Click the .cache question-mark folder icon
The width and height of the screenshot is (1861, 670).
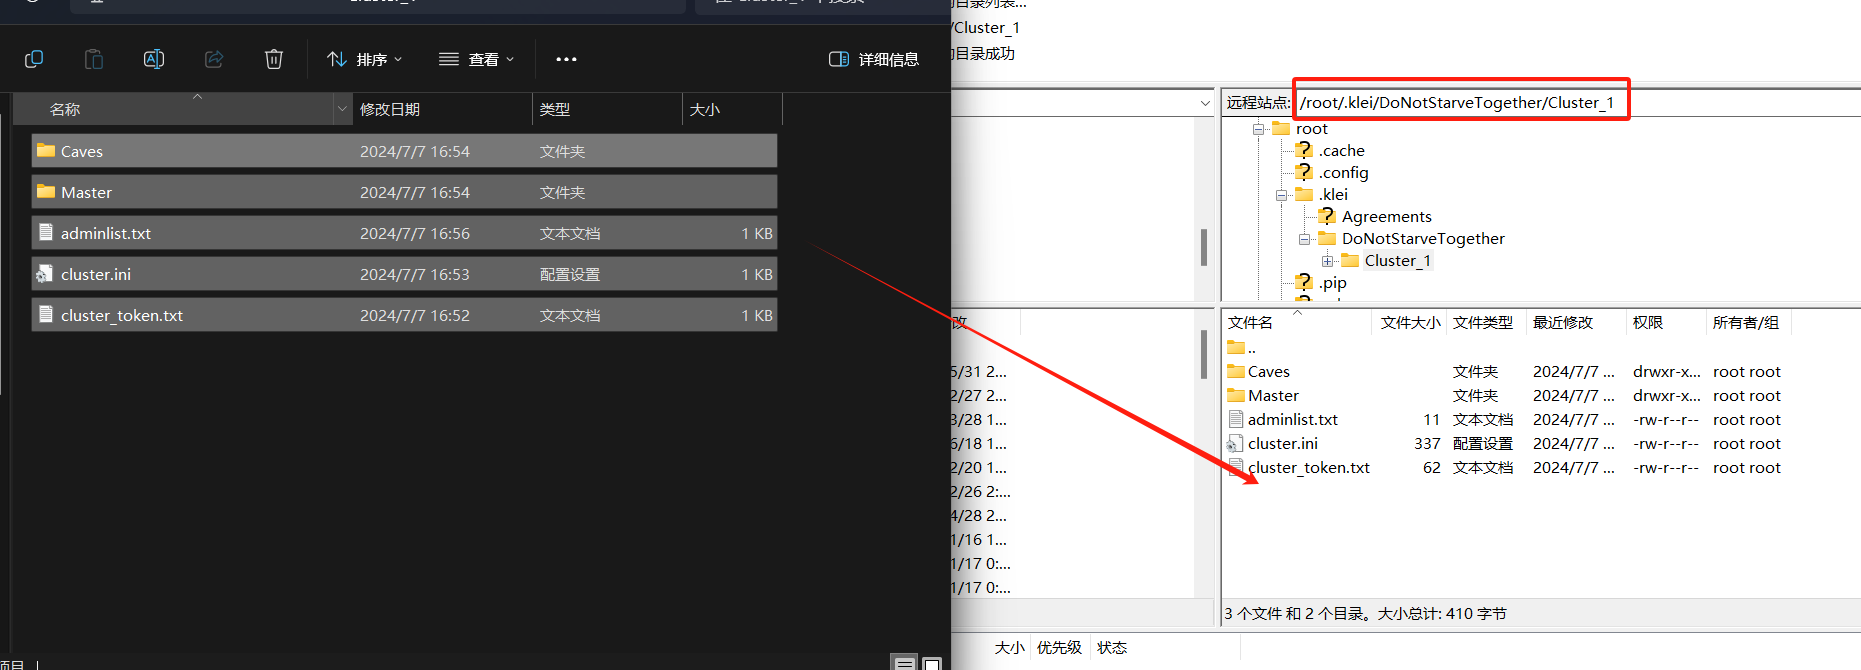tap(1304, 150)
